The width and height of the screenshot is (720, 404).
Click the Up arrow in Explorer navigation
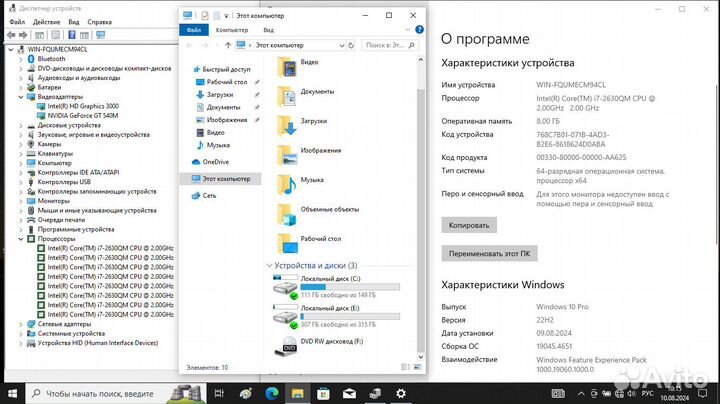[228, 45]
